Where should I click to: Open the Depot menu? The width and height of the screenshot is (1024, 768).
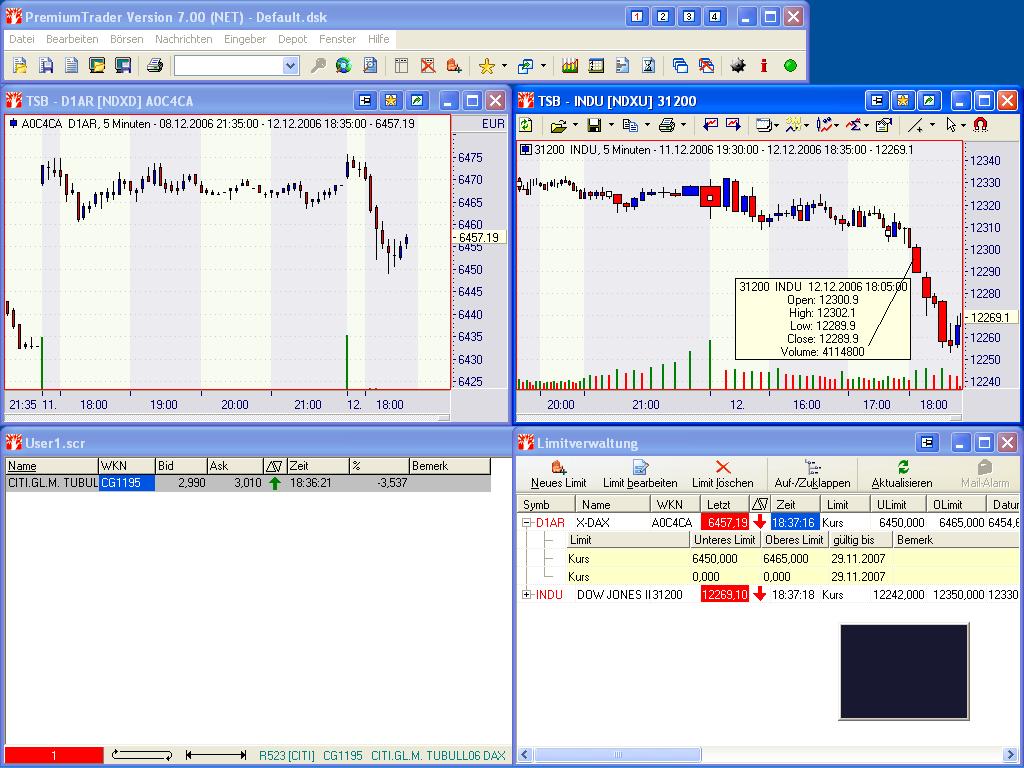click(x=291, y=38)
